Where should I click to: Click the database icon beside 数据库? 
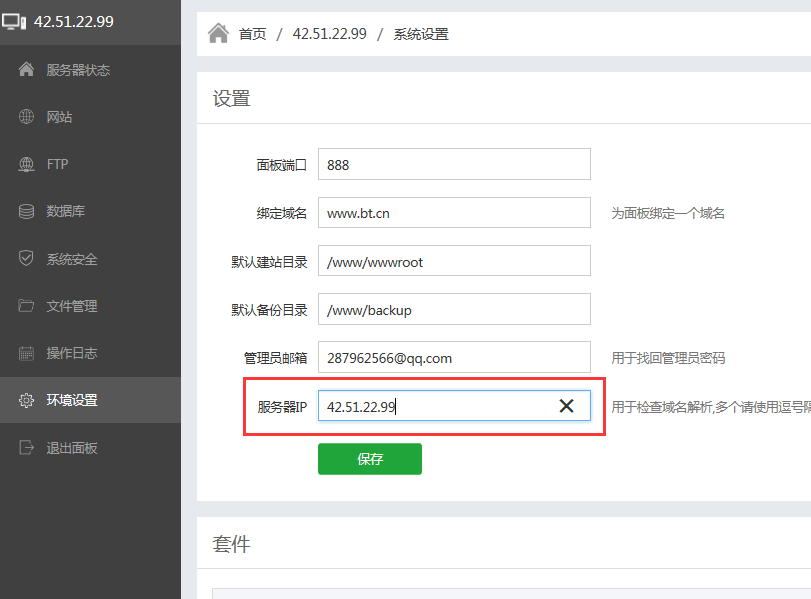[26, 211]
